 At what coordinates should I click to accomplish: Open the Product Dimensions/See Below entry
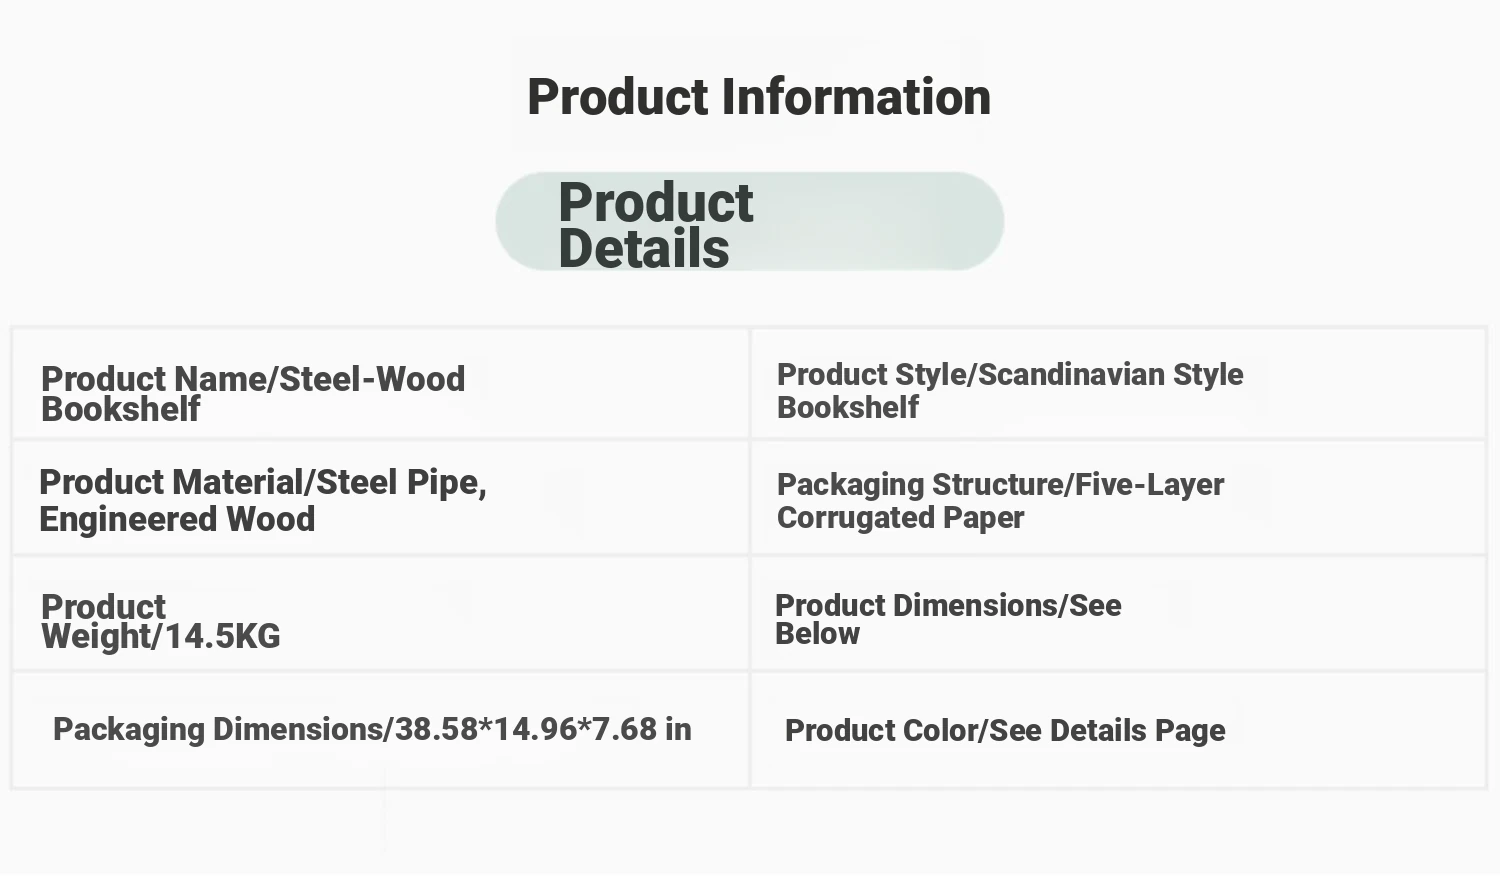[1118, 614]
